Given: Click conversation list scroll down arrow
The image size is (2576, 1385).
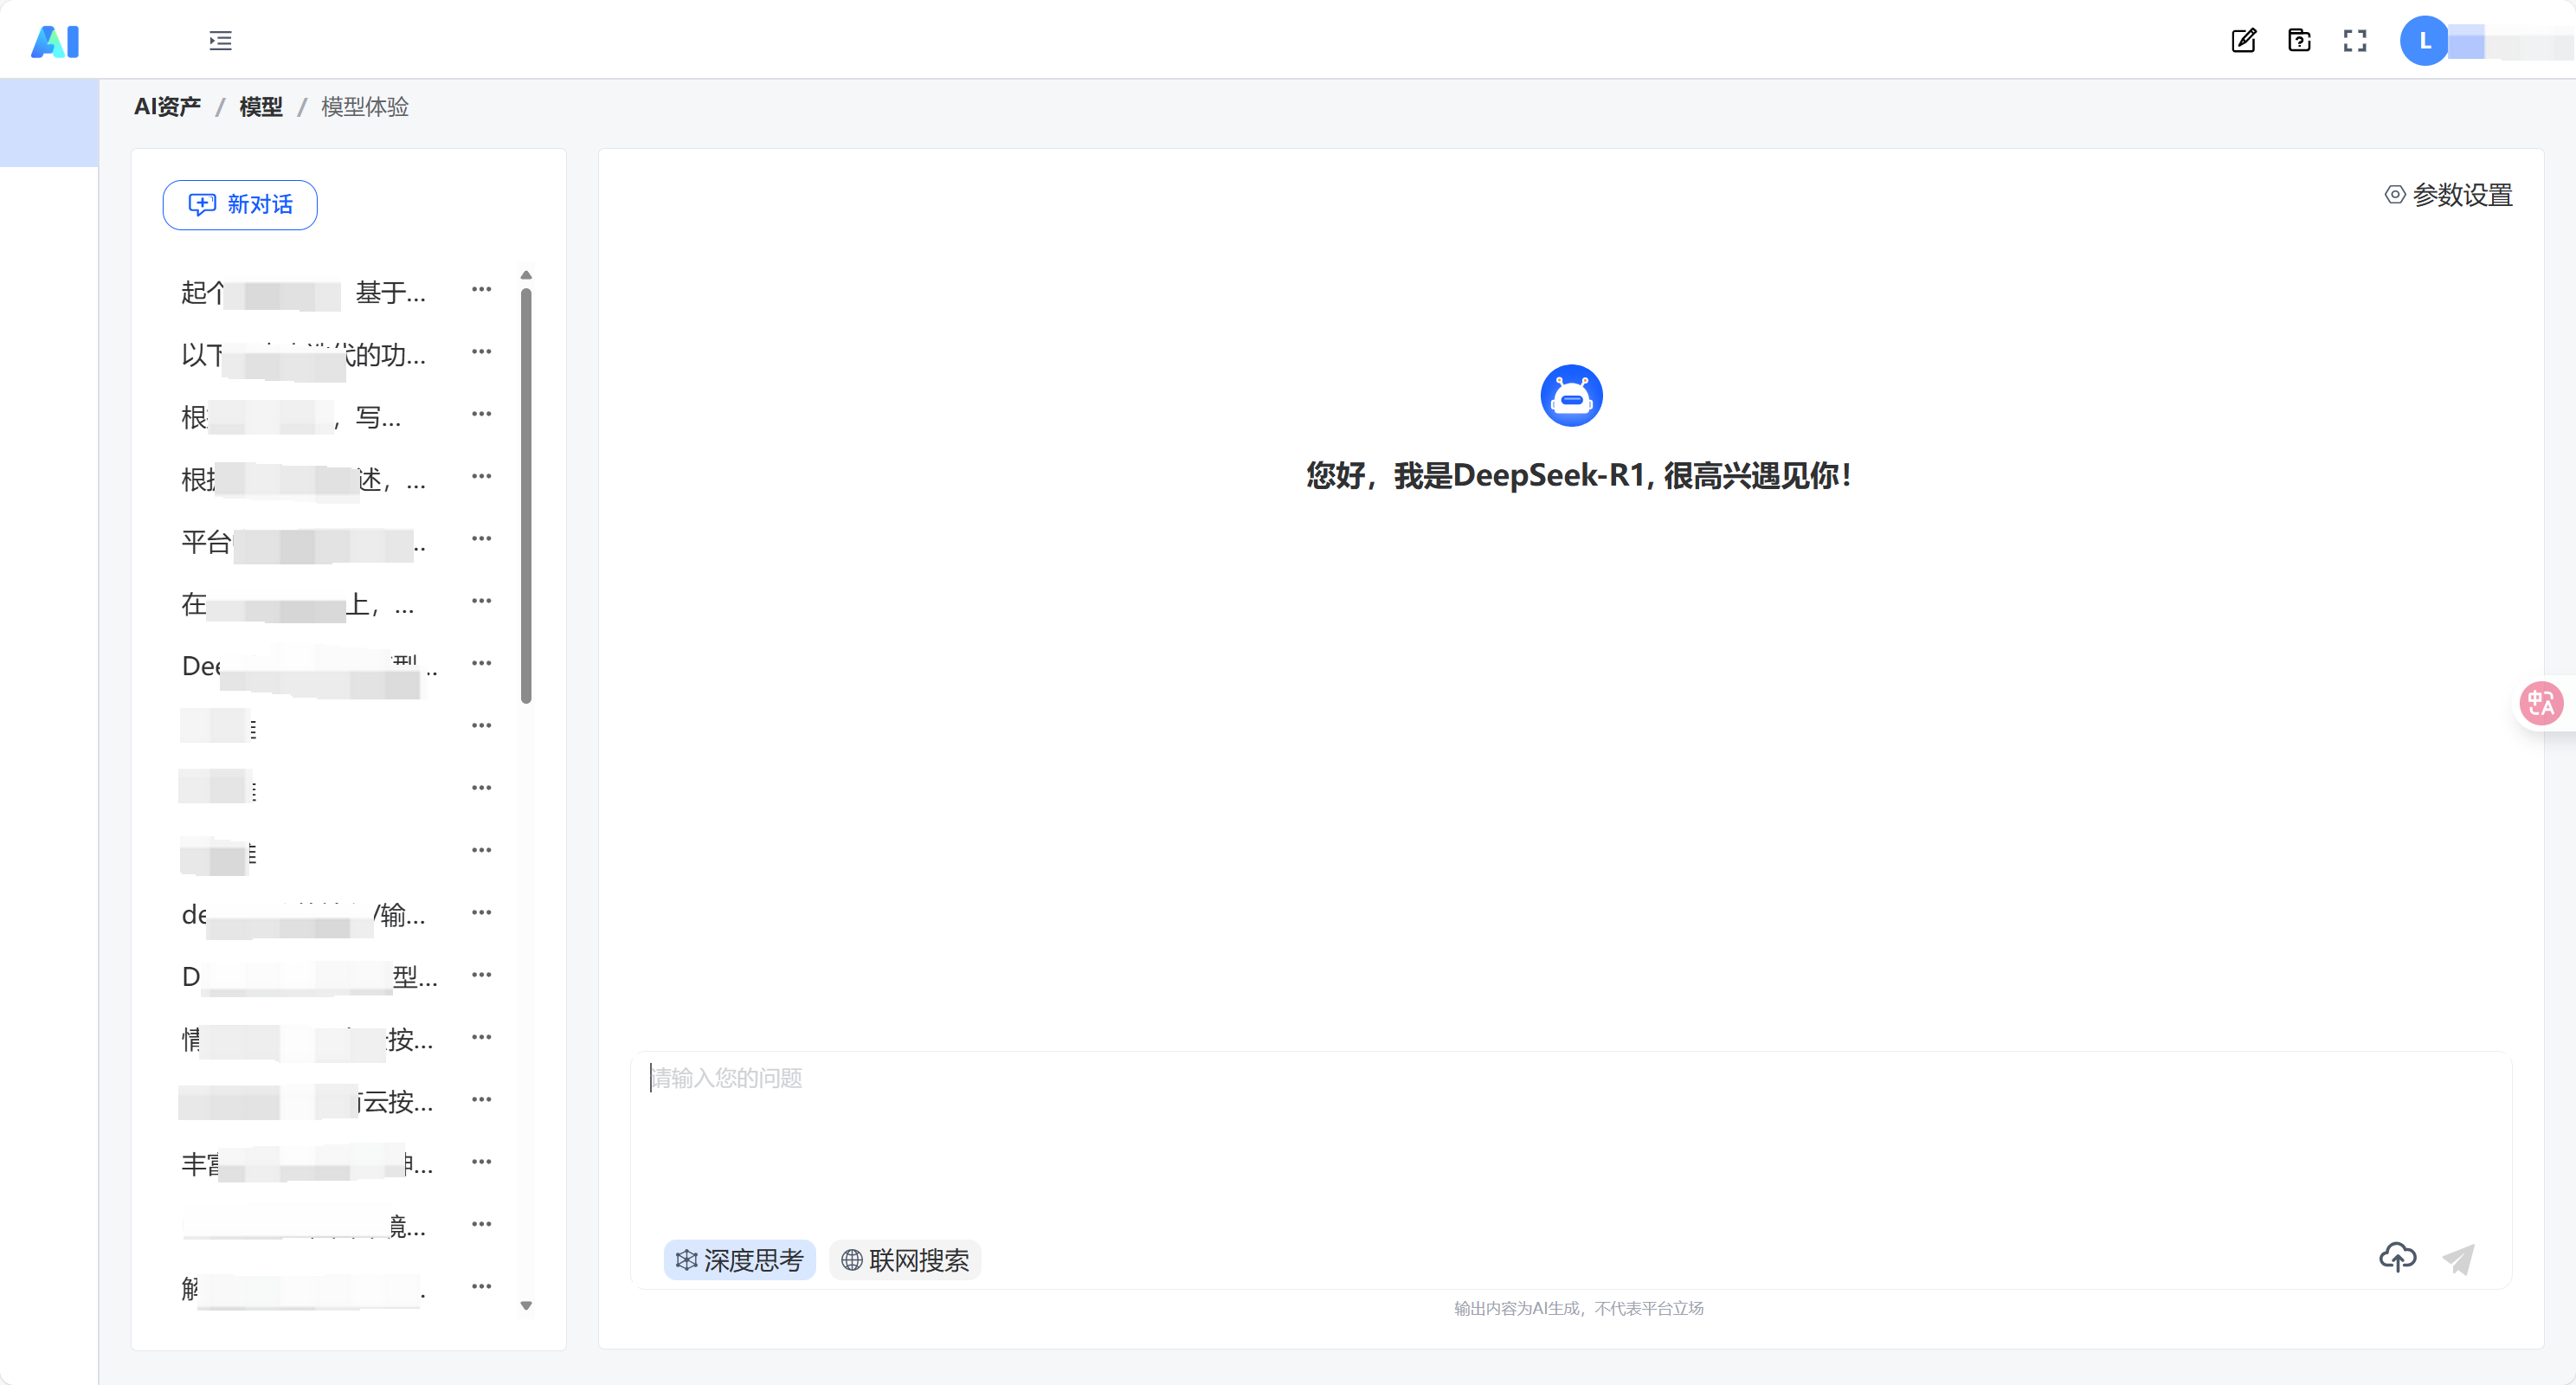Looking at the screenshot, I should point(526,1306).
